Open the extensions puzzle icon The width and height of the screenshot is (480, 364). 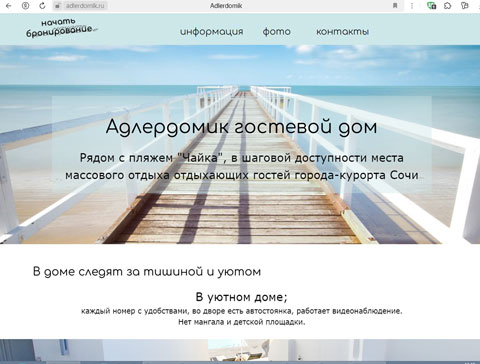(448, 6)
